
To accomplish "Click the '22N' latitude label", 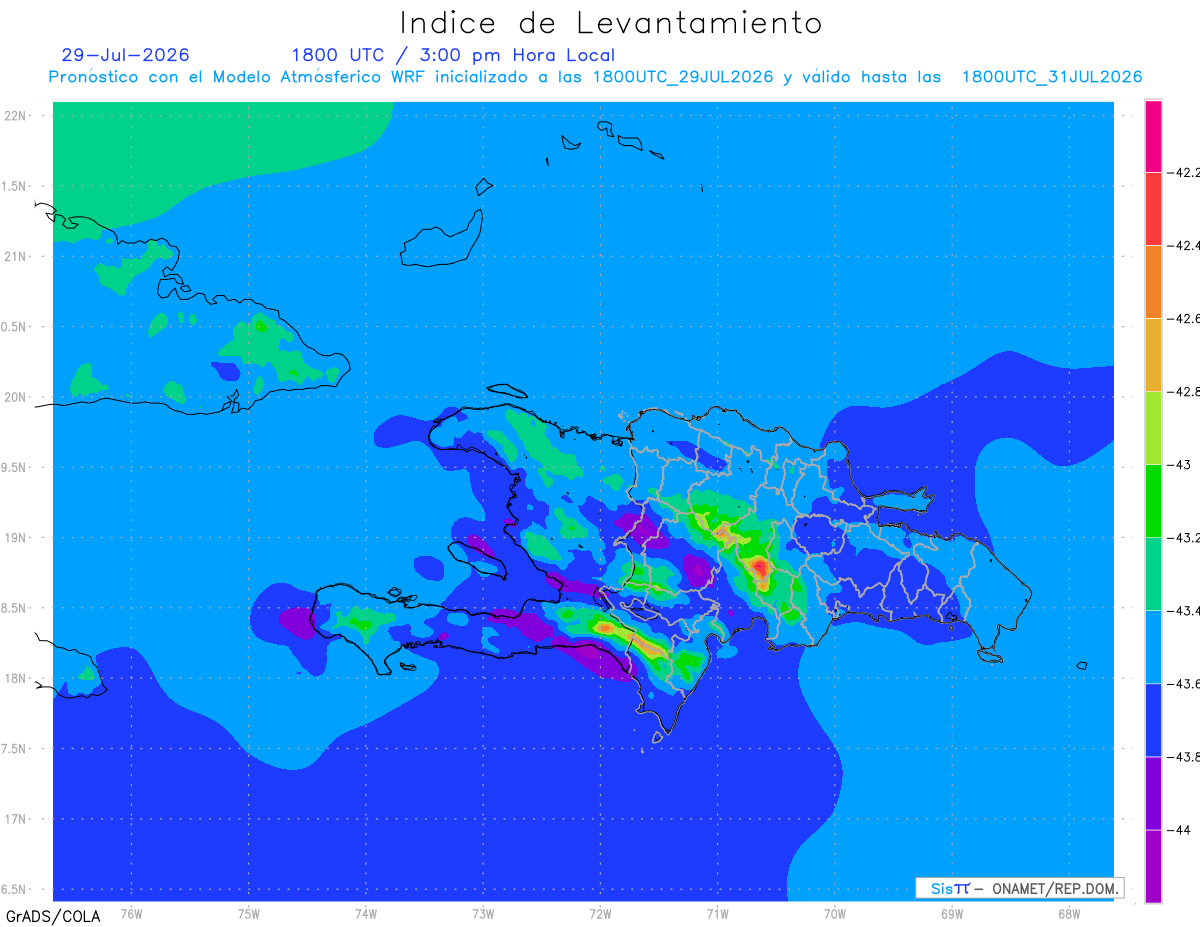I will [16, 116].
